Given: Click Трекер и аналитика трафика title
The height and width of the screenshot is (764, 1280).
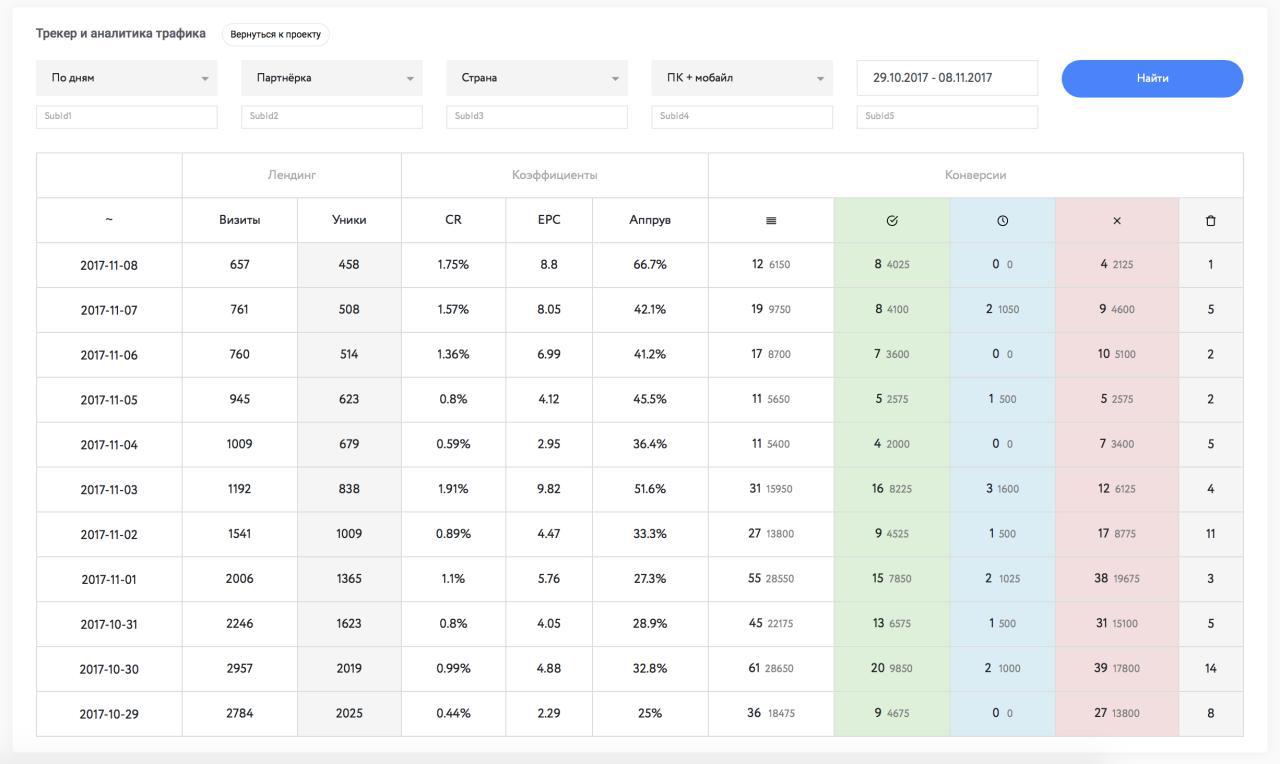Looking at the screenshot, I should 121,33.
